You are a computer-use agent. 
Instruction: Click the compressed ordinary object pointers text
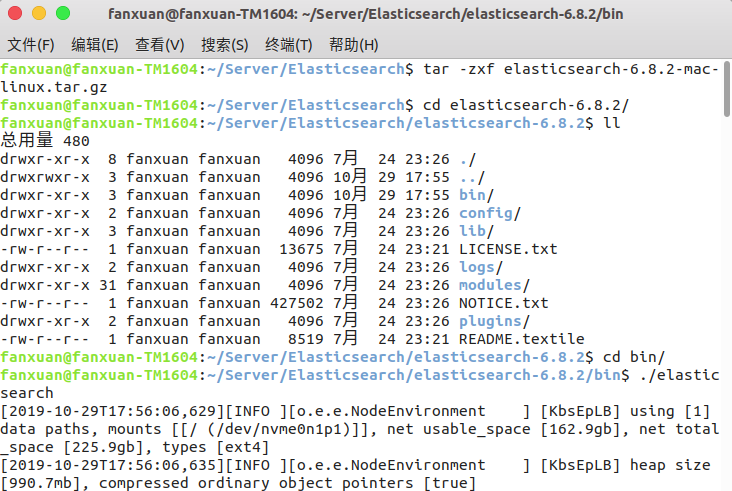tap(256, 484)
